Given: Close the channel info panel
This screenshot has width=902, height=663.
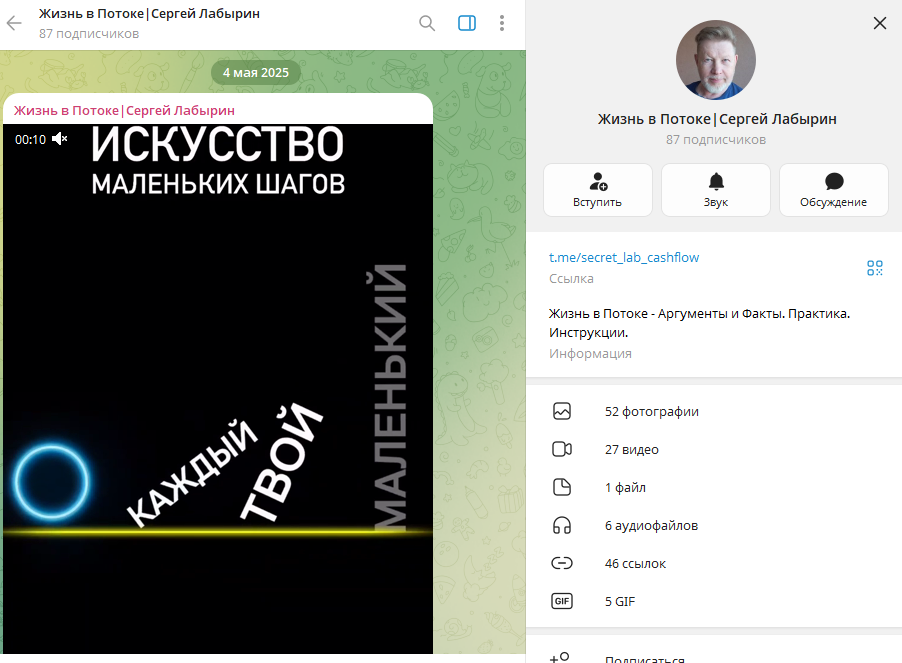Looking at the screenshot, I should coord(880,23).
